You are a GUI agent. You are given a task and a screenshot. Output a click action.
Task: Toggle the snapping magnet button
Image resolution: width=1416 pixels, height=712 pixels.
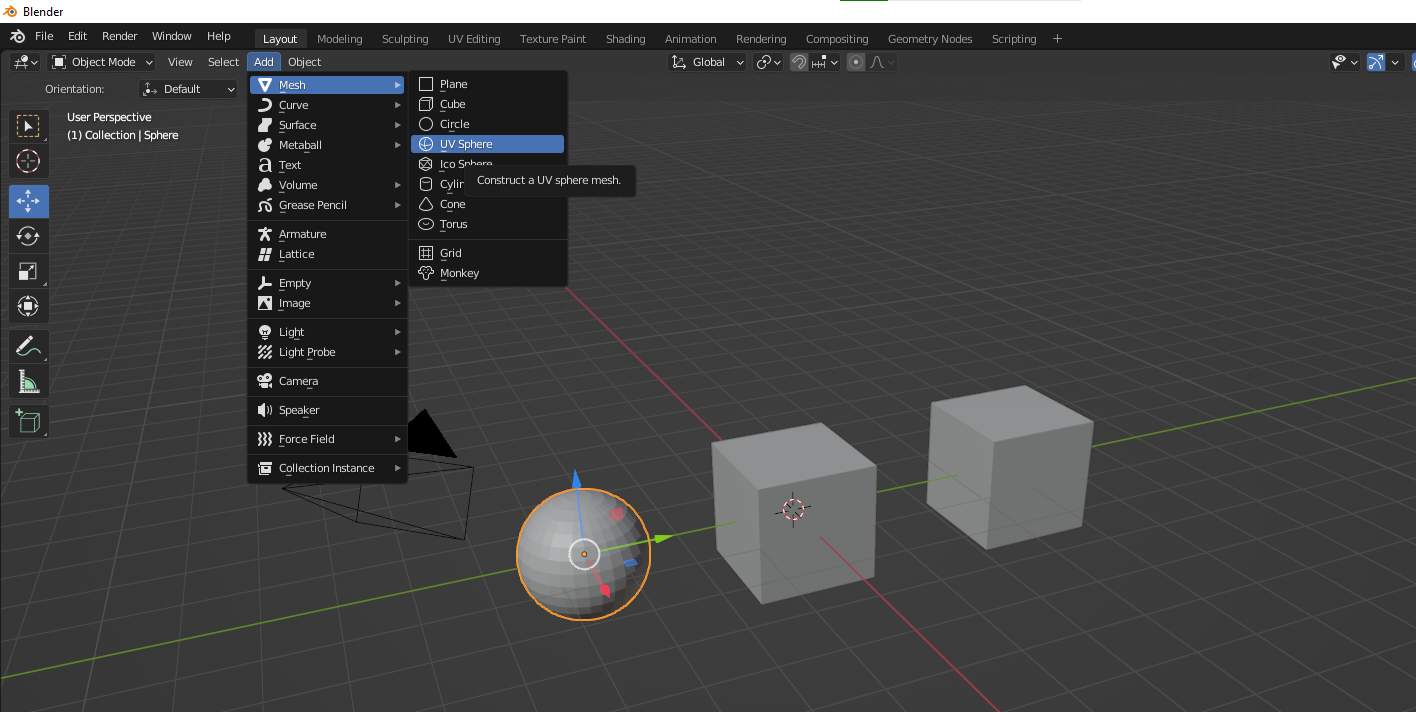799,62
